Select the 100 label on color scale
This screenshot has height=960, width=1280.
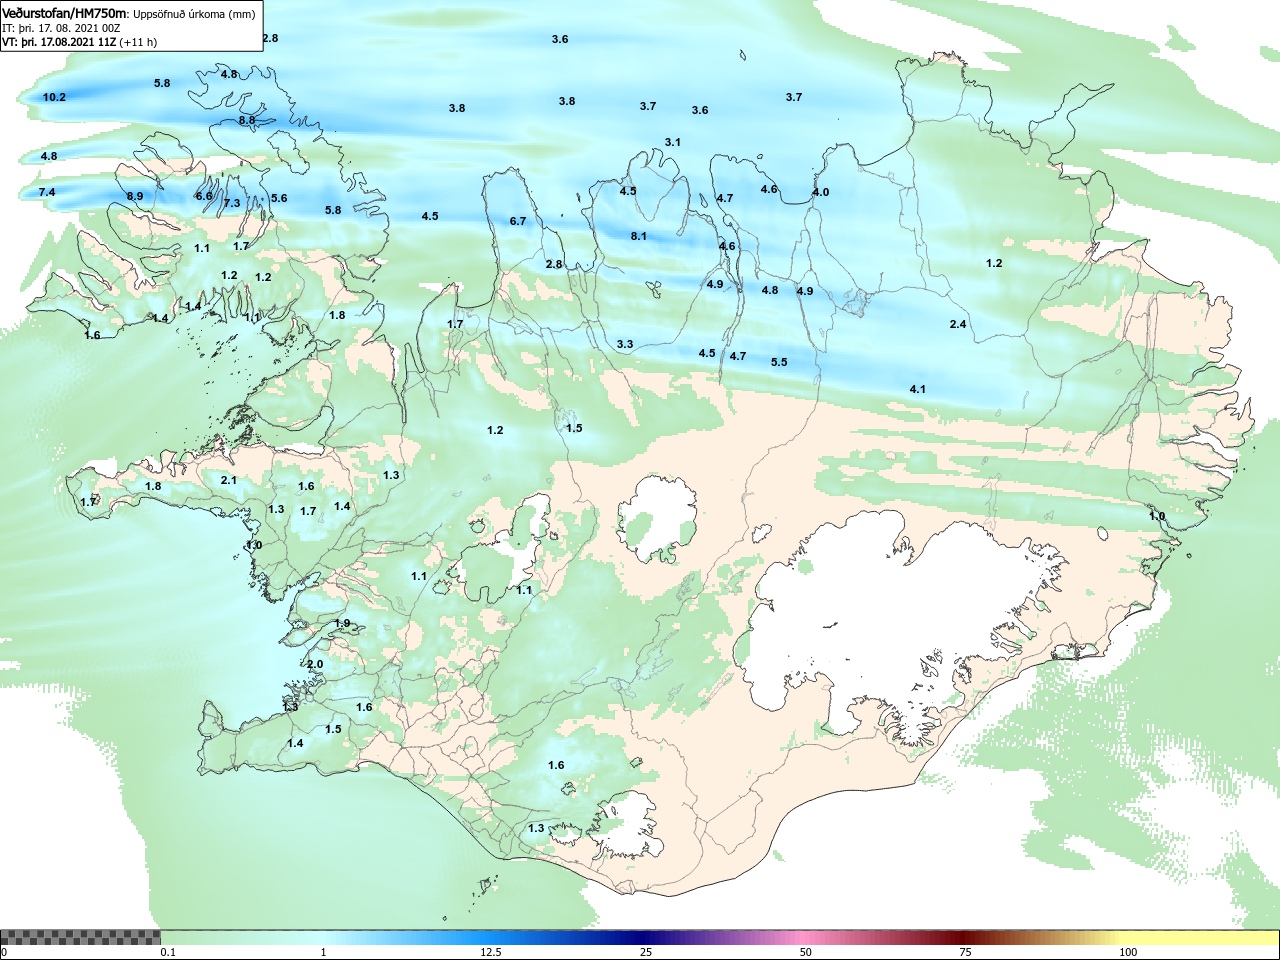[1128, 952]
